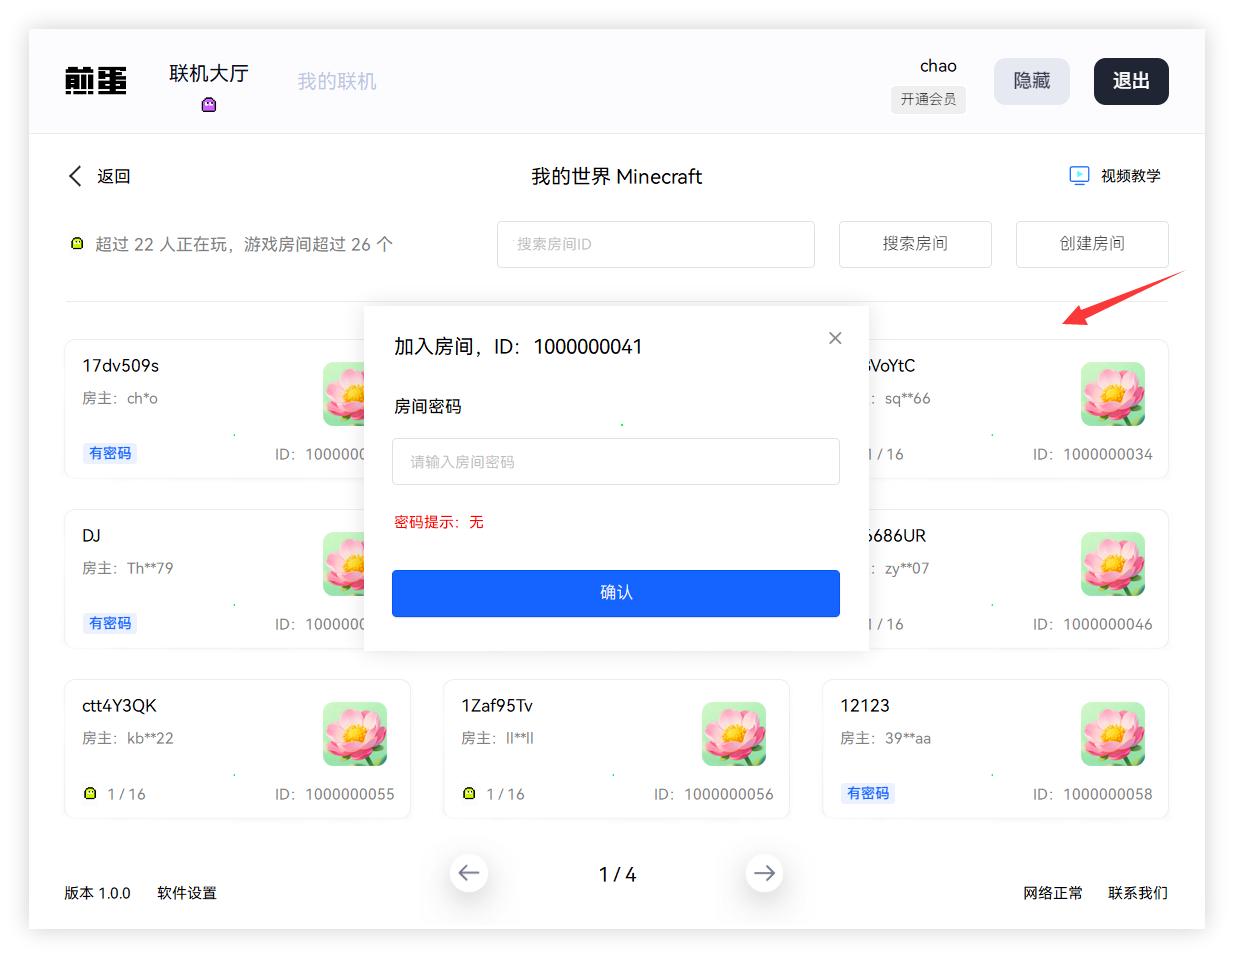
Task: Click the video tutorial icon
Action: pyautogui.click(x=1079, y=176)
